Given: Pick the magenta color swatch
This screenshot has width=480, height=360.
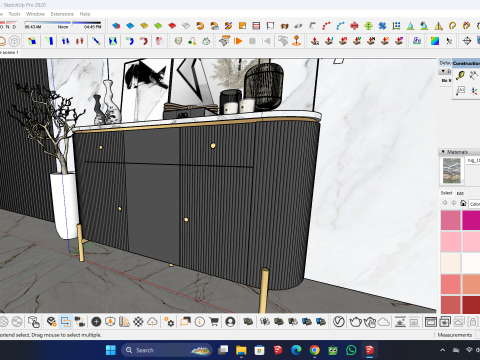Looking at the screenshot, I should pyautogui.click(x=471, y=220).
